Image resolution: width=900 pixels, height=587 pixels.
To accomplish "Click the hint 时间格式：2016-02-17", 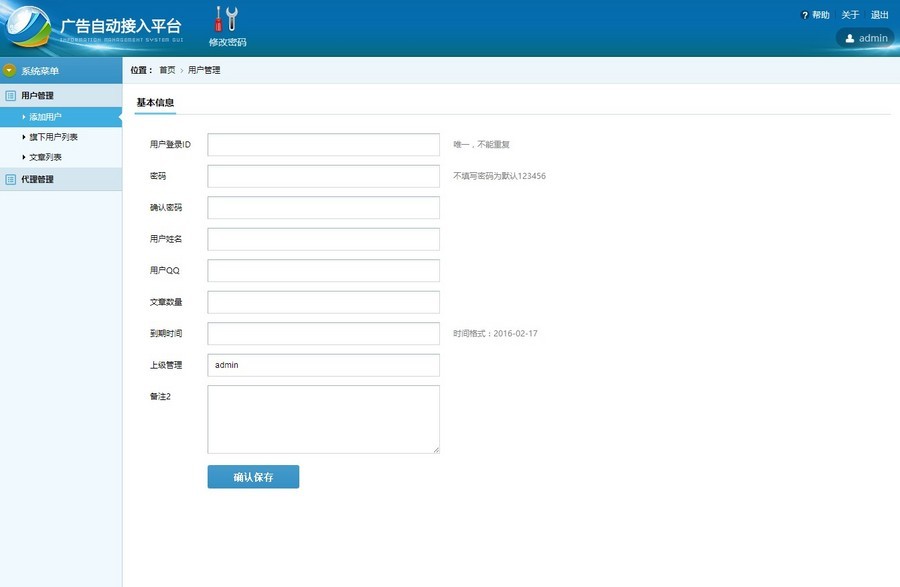I will pyautogui.click(x=495, y=333).
